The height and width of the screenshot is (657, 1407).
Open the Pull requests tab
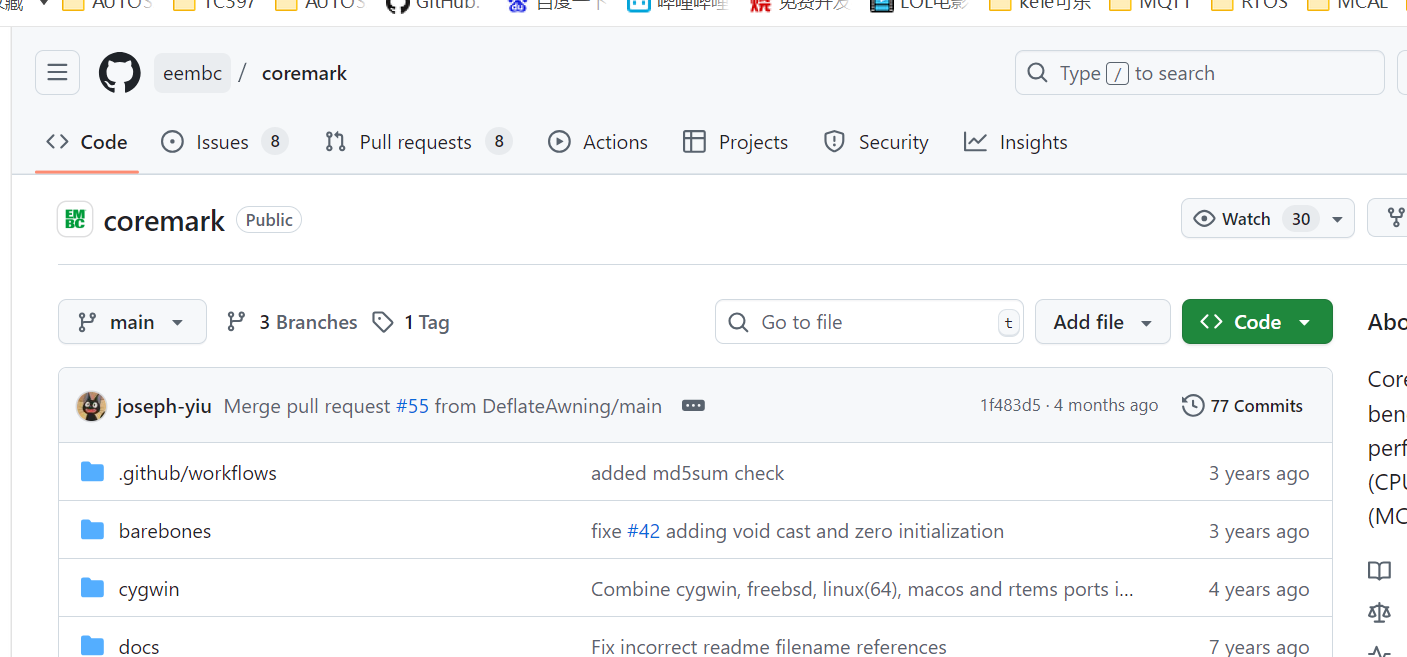[418, 142]
